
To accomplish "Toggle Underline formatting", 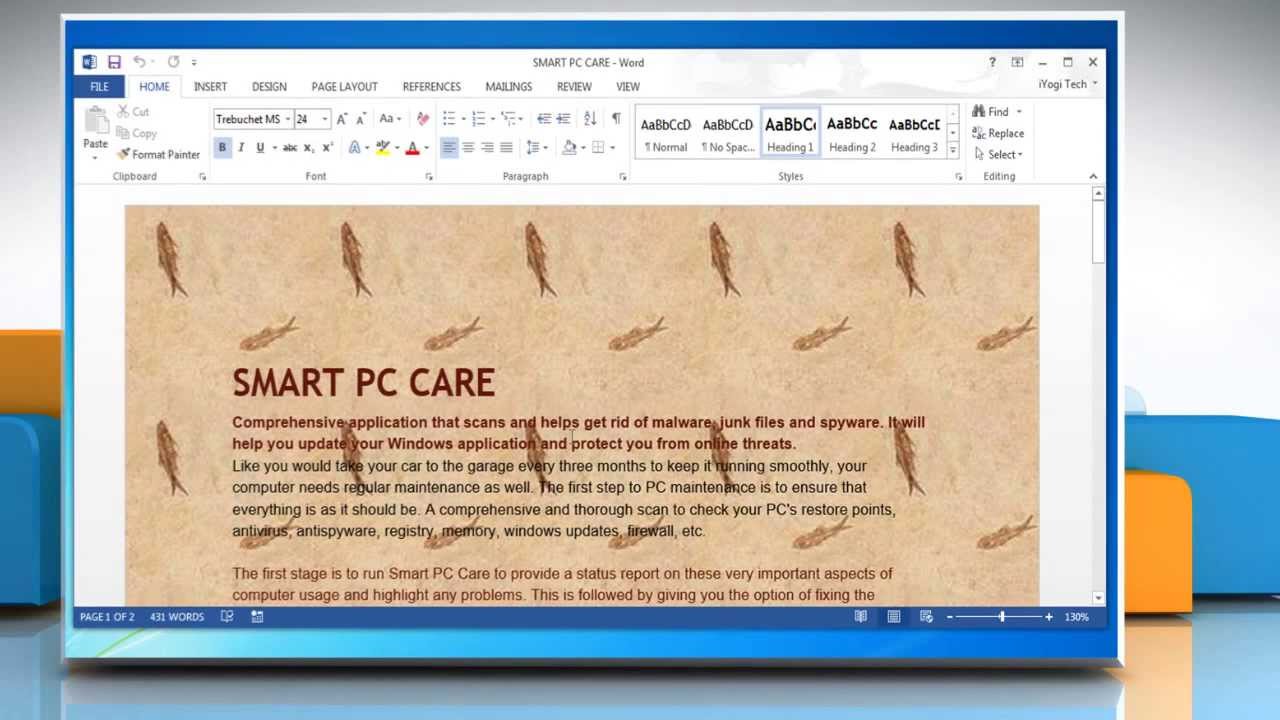I will pos(260,148).
